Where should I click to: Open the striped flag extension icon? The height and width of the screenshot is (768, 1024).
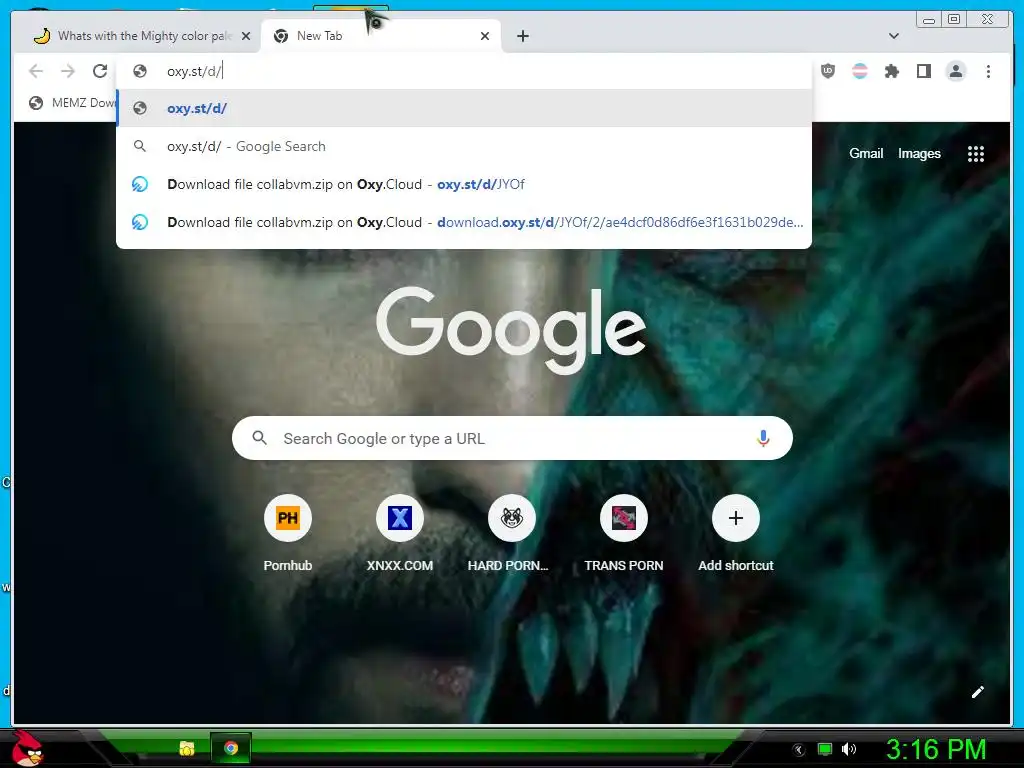click(860, 71)
